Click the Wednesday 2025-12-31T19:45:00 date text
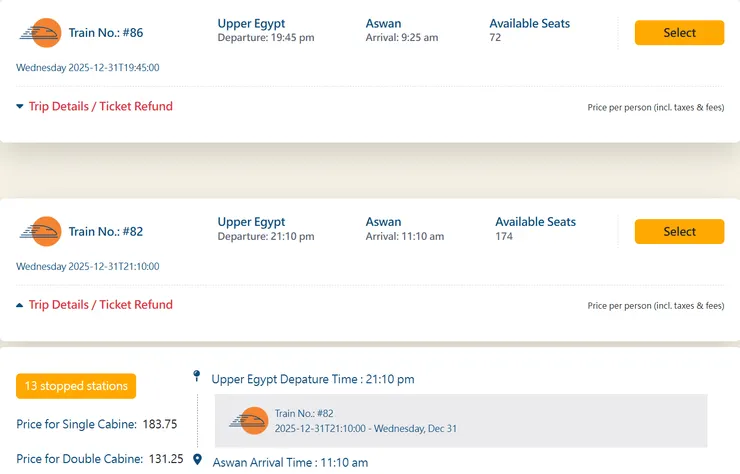This screenshot has height=474, width=740. point(88,68)
